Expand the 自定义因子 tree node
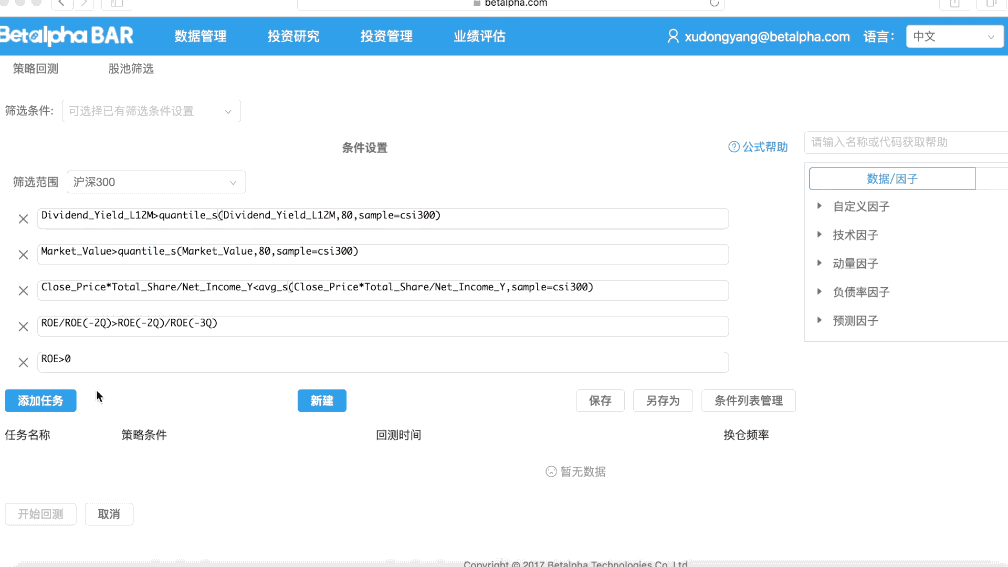This screenshot has width=1008, height=567. click(819, 206)
